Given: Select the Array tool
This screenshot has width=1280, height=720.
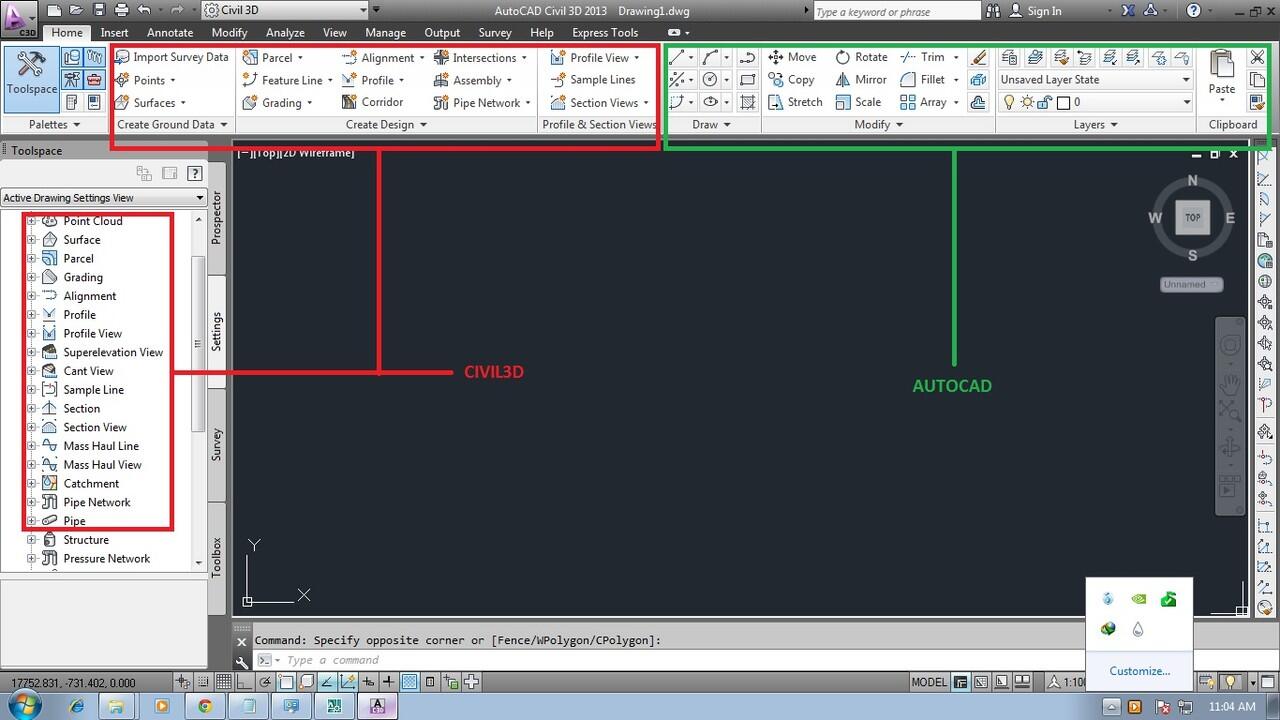Looking at the screenshot, I should click(923, 102).
